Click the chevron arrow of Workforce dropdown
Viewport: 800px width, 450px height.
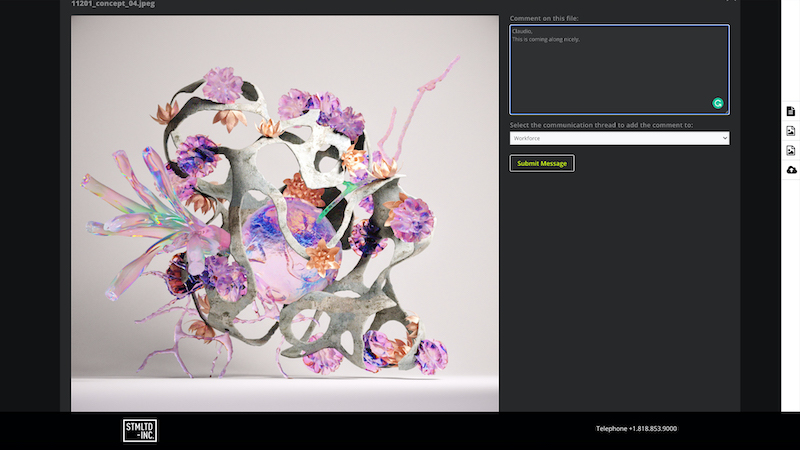coord(723,138)
